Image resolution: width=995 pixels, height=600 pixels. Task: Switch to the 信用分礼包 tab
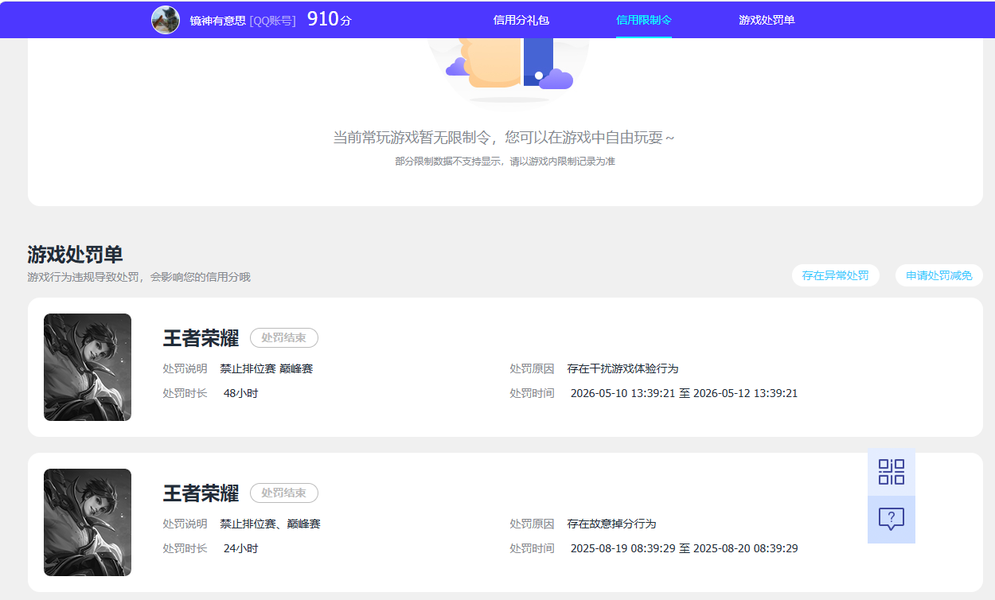point(521,20)
